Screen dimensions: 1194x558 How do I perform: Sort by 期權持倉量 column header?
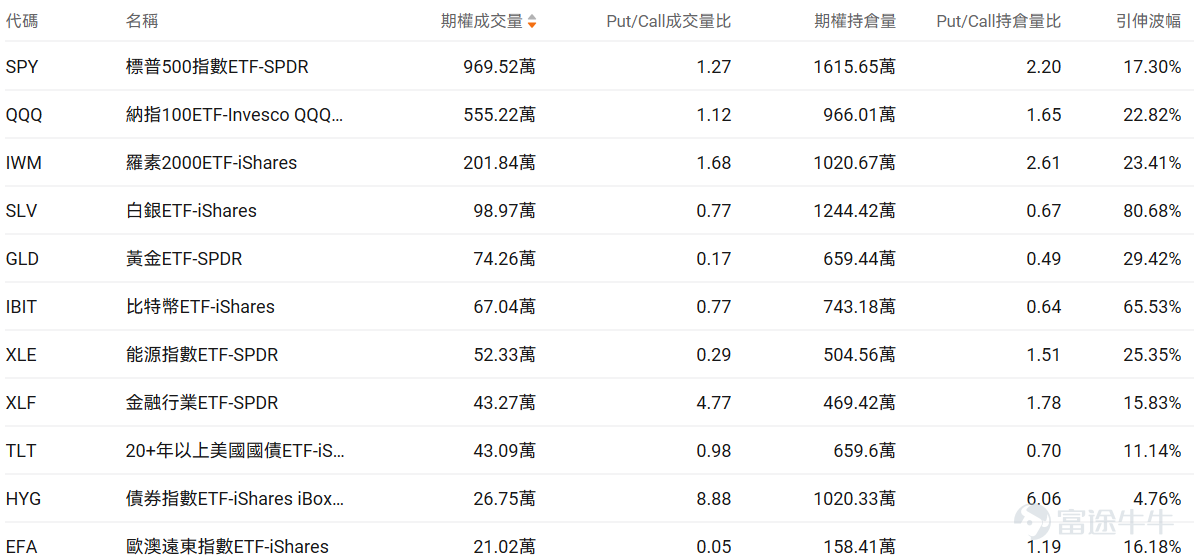(x=855, y=21)
